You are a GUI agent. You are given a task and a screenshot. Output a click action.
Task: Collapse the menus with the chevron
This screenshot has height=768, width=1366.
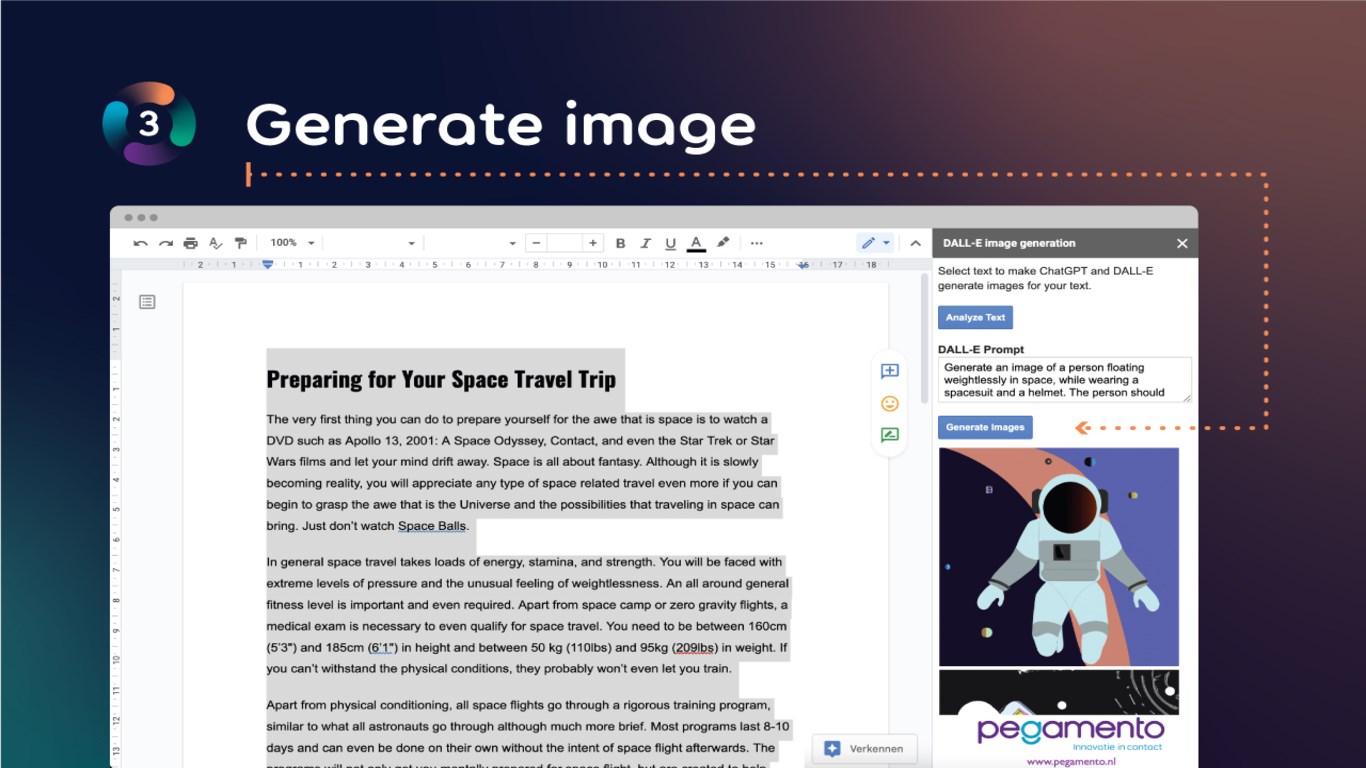(x=915, y=243)
